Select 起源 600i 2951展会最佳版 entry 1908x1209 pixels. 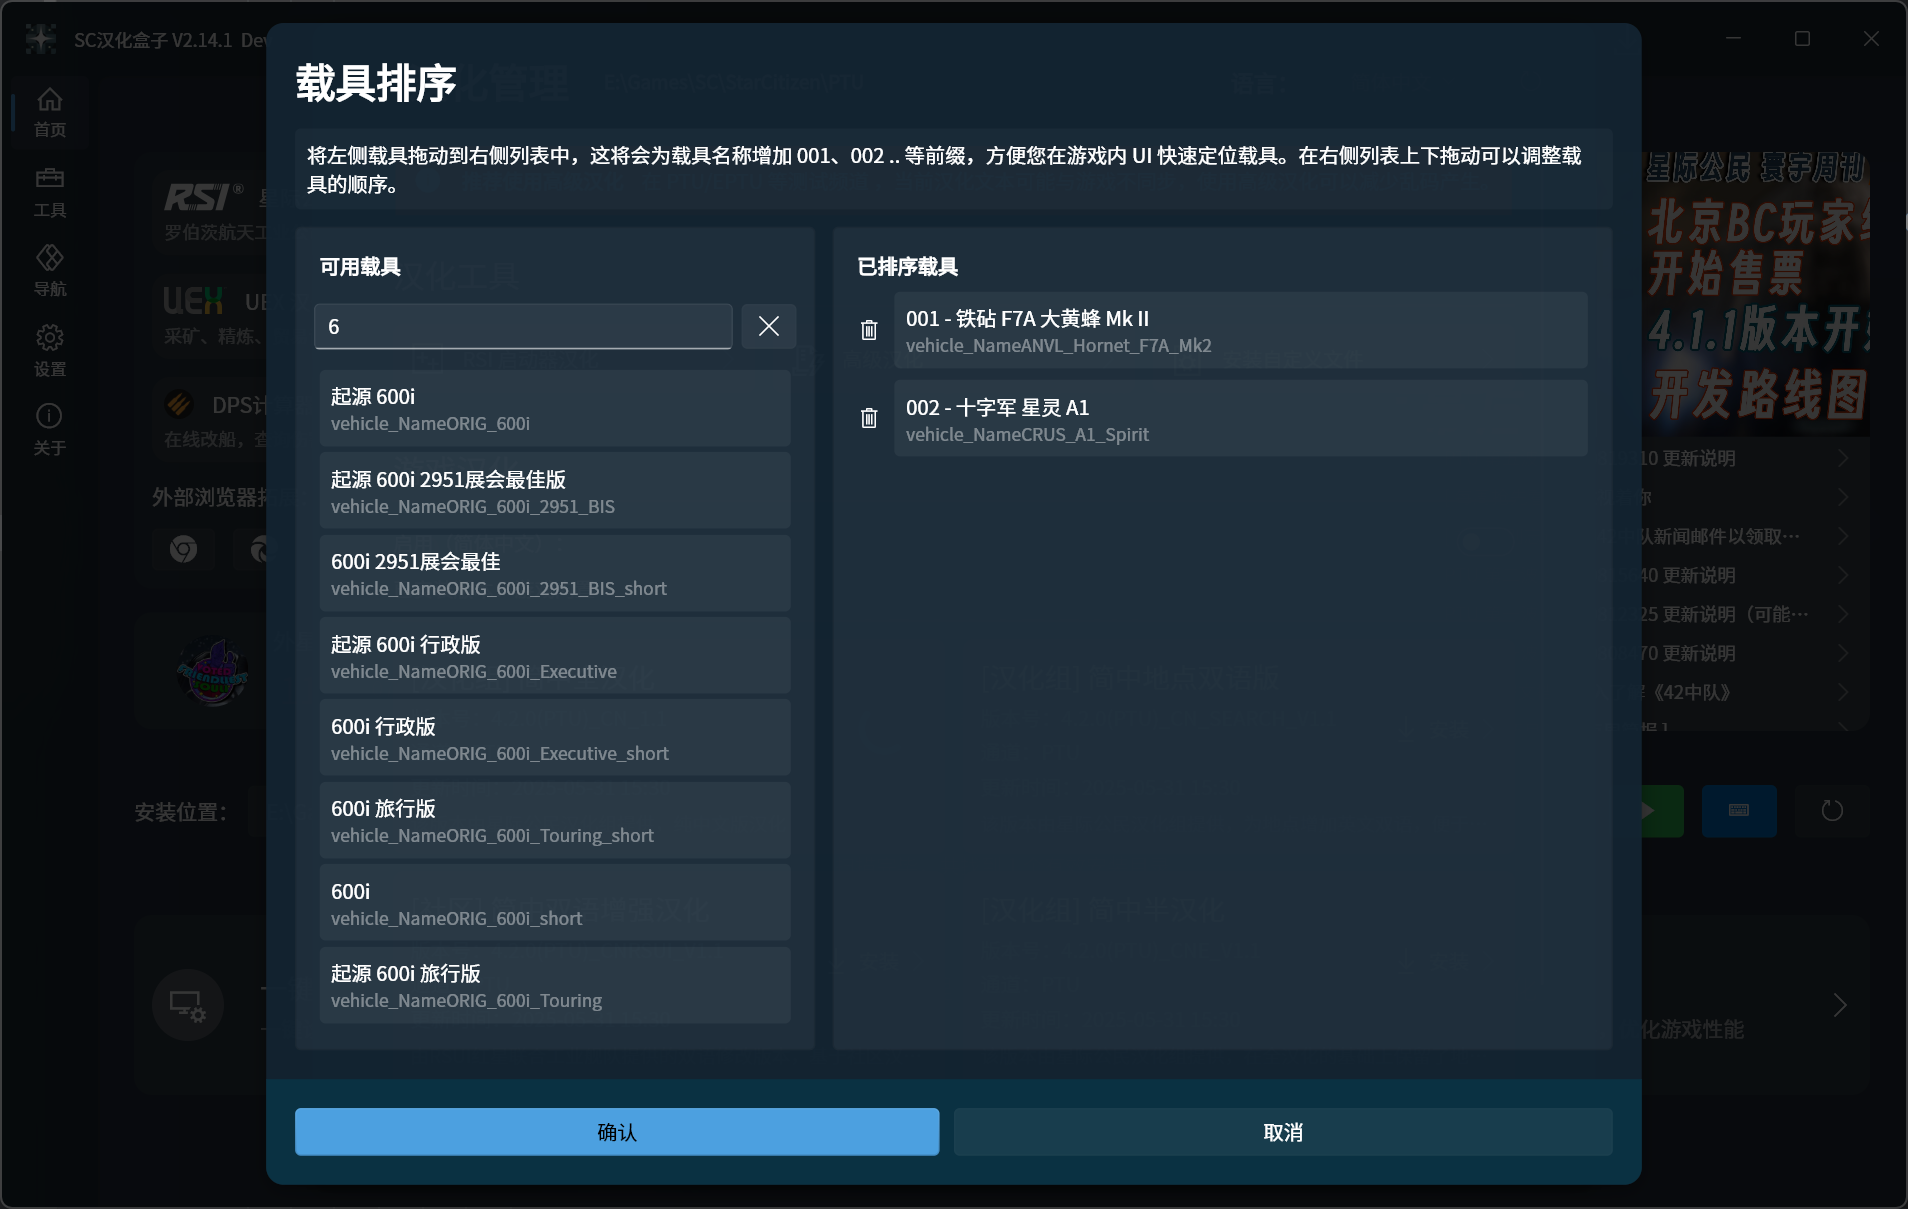pyautogui.click(x=555, y=491)
